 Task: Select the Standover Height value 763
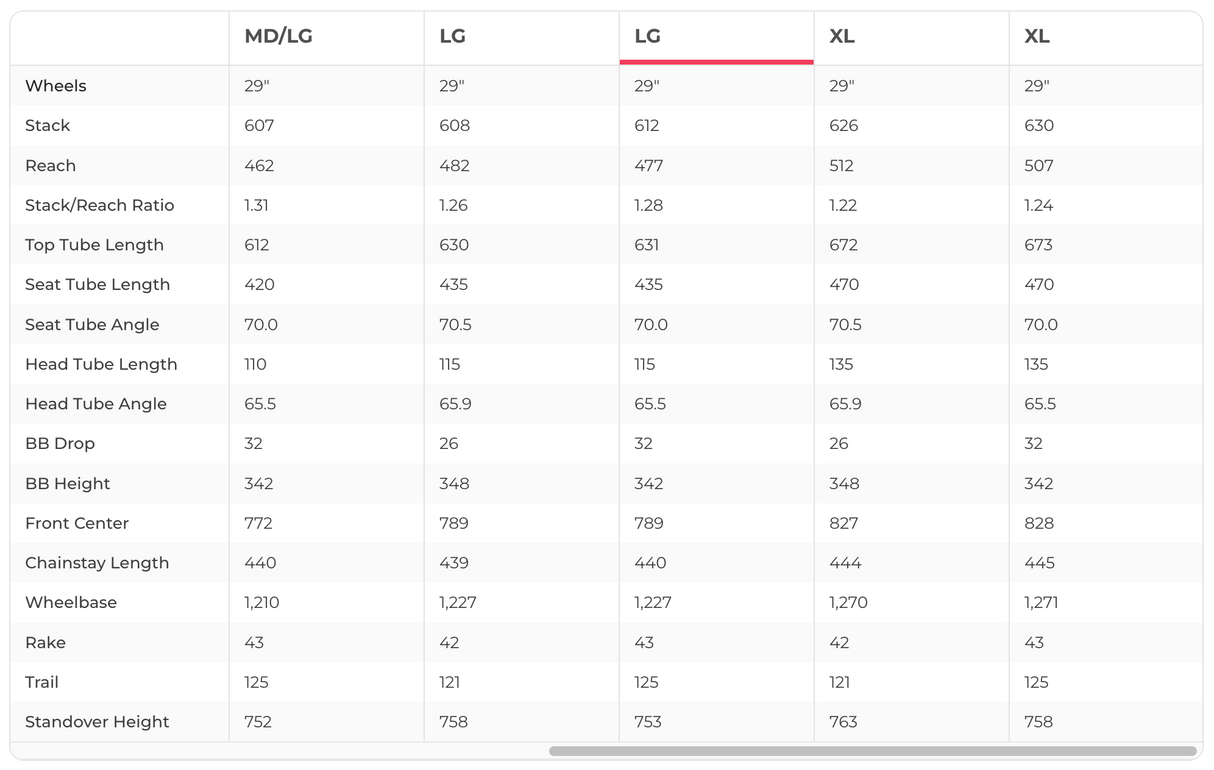[843, 722]
